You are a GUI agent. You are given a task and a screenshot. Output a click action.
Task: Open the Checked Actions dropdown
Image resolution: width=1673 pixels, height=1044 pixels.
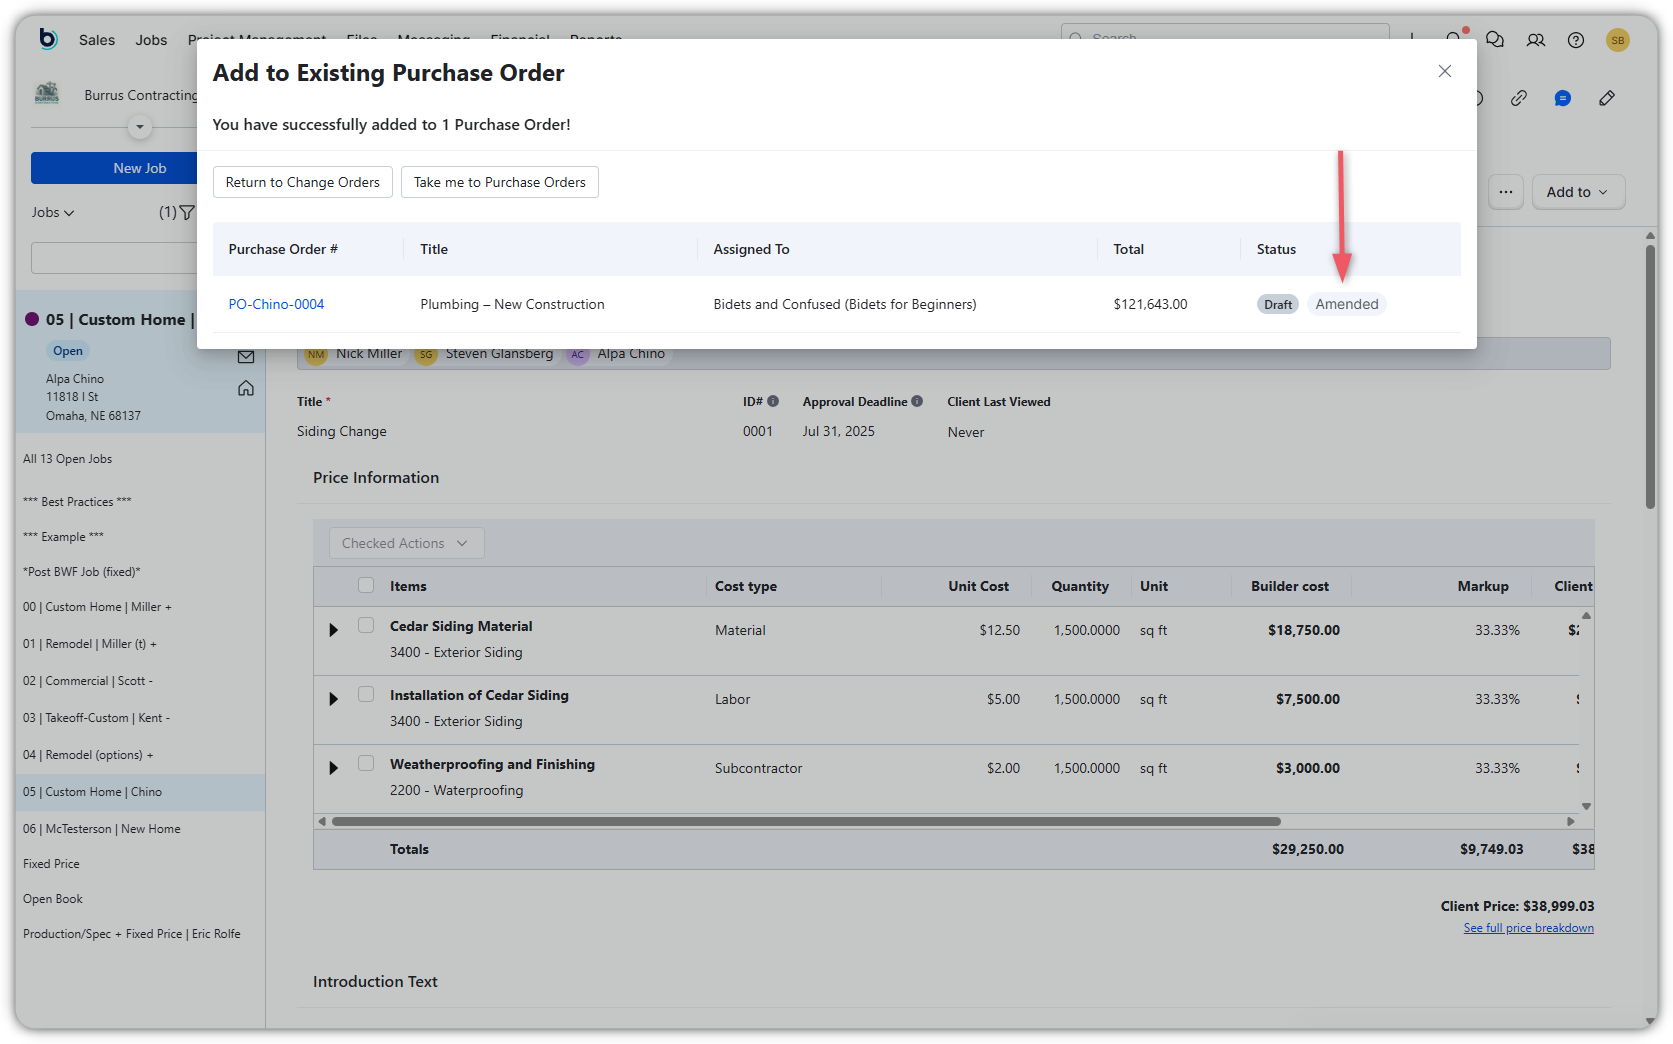(406, 543)
